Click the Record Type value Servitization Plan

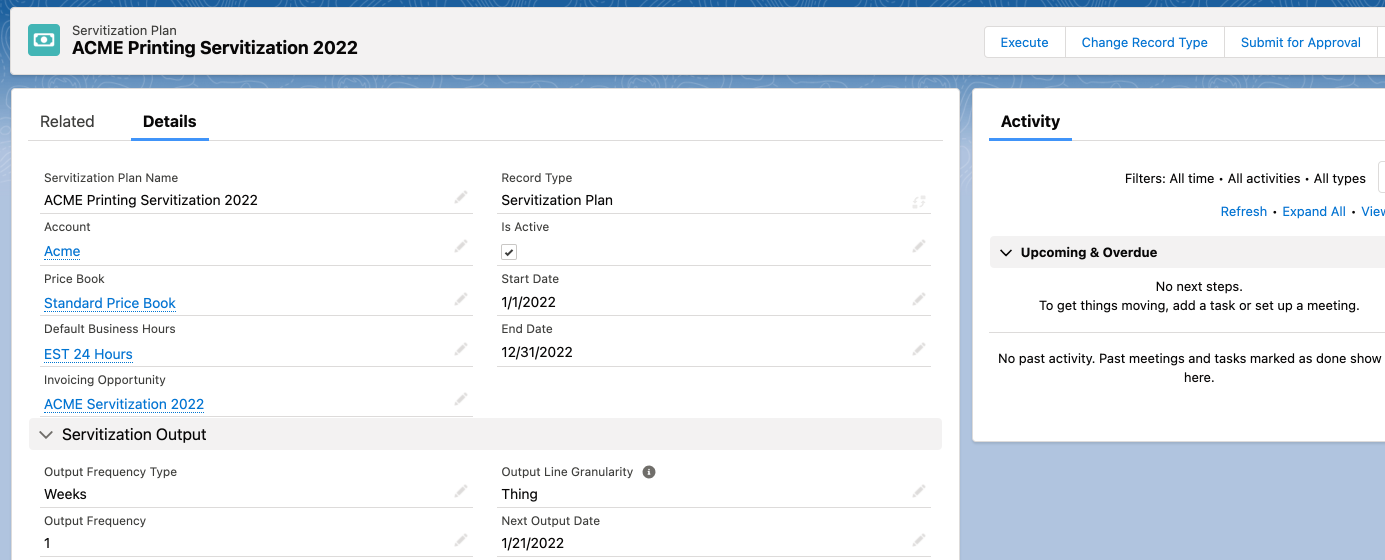pos(557,200)
